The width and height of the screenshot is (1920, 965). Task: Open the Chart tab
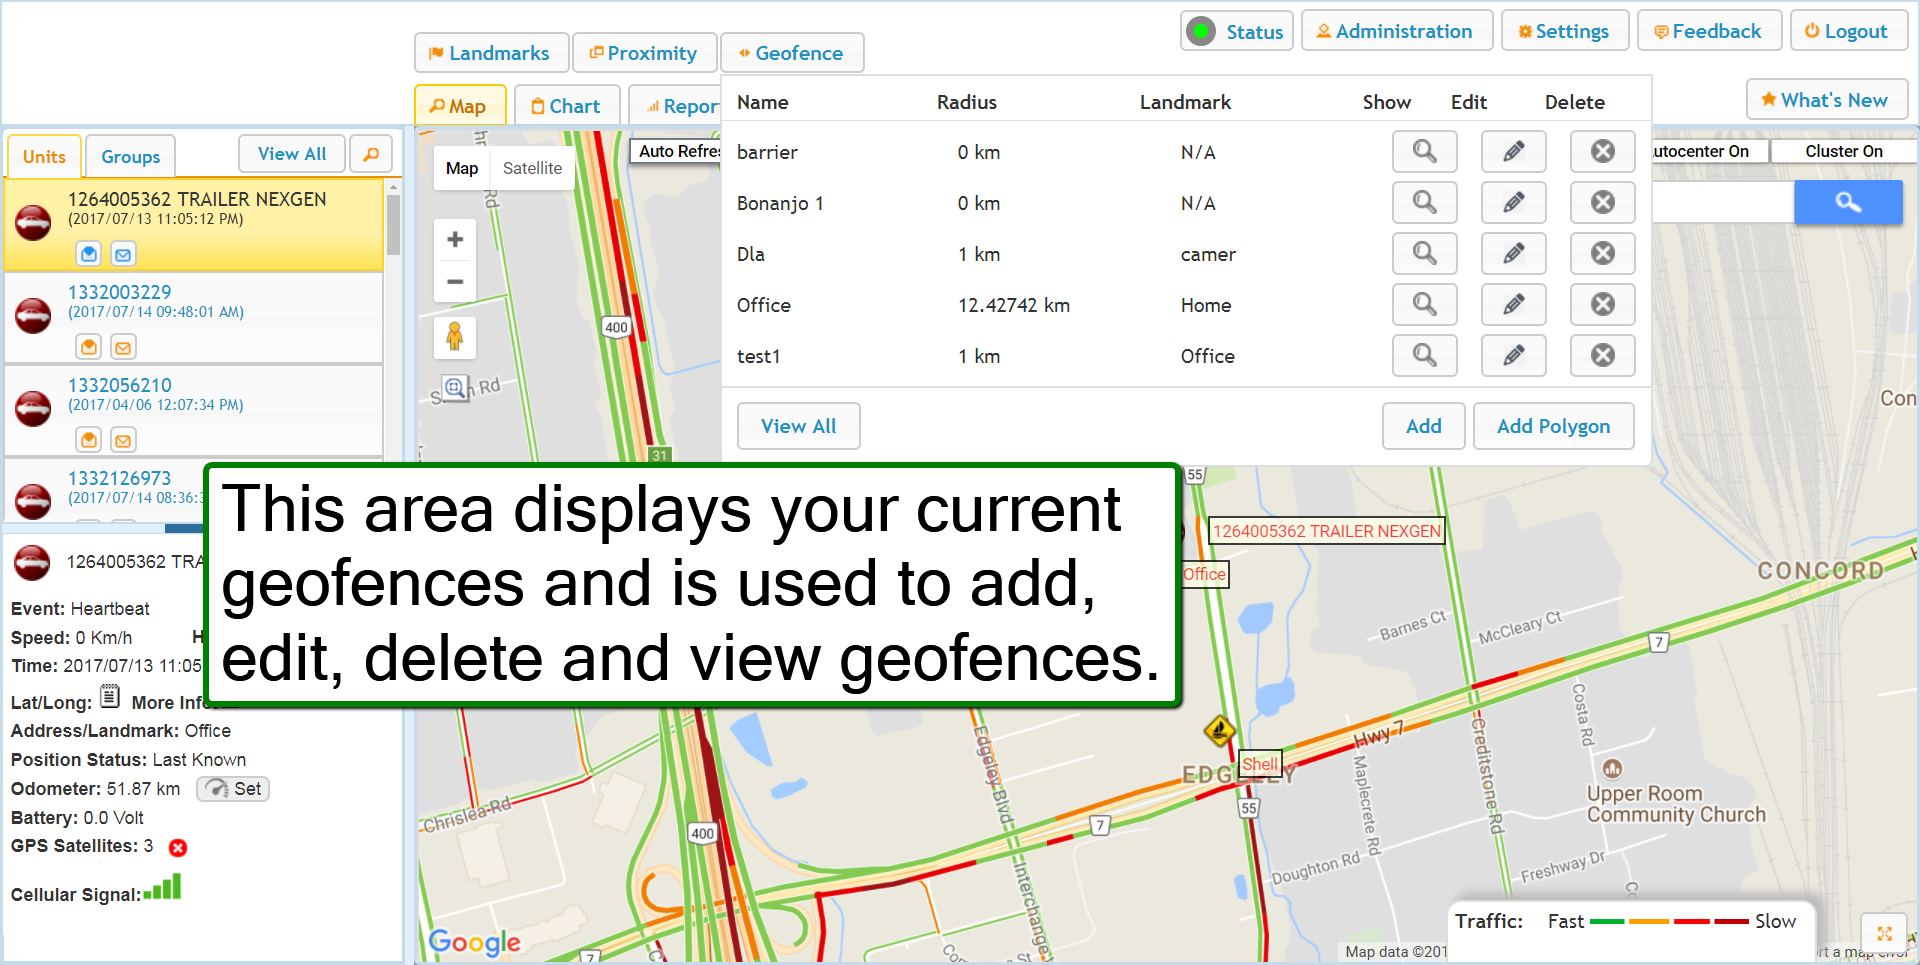[566, 106]
